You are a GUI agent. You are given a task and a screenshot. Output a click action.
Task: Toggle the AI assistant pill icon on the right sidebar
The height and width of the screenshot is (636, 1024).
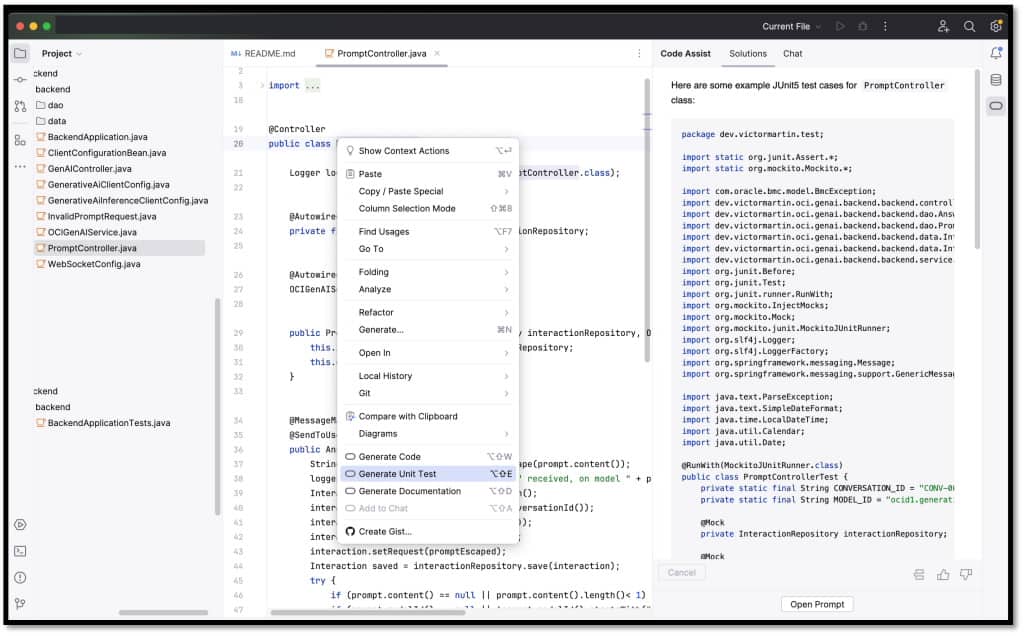(x=996, y=104)
